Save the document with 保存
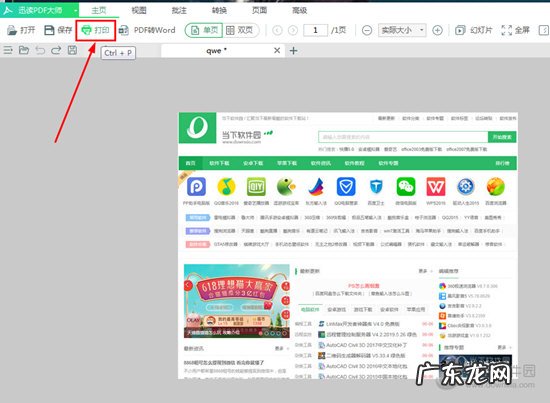This screenshot has width=550, height=403. pyautogui.click(x=58, y=30)
